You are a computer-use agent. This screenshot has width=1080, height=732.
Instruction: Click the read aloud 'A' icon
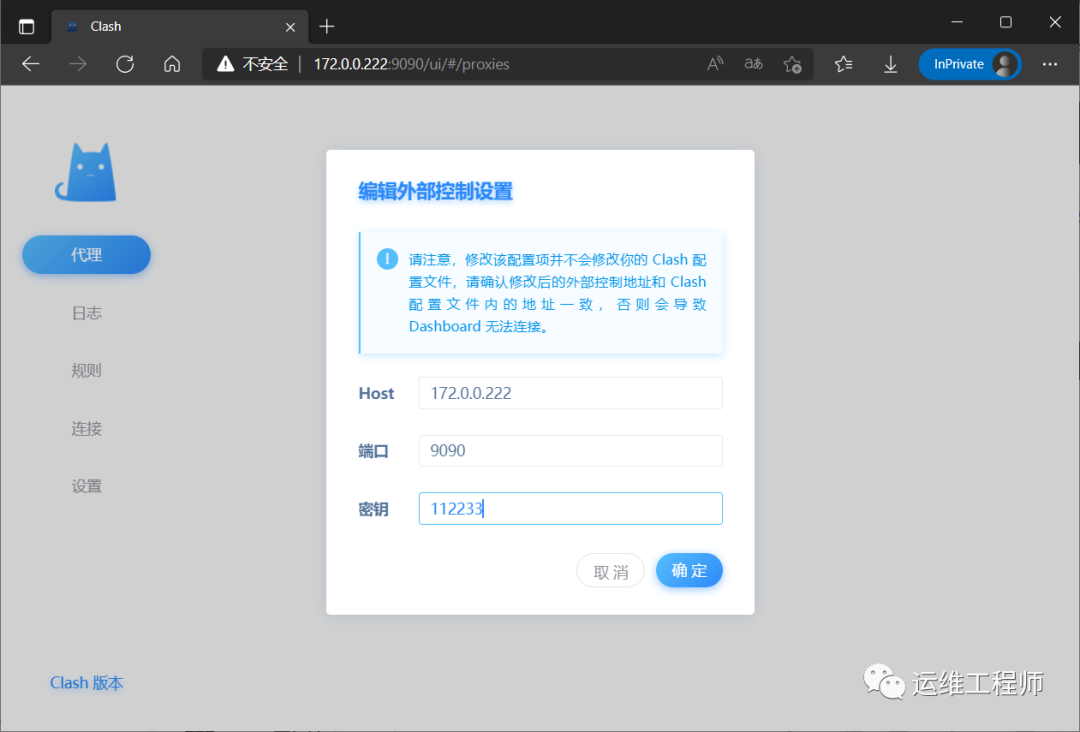pyautogui.click(x=714, y=63)
